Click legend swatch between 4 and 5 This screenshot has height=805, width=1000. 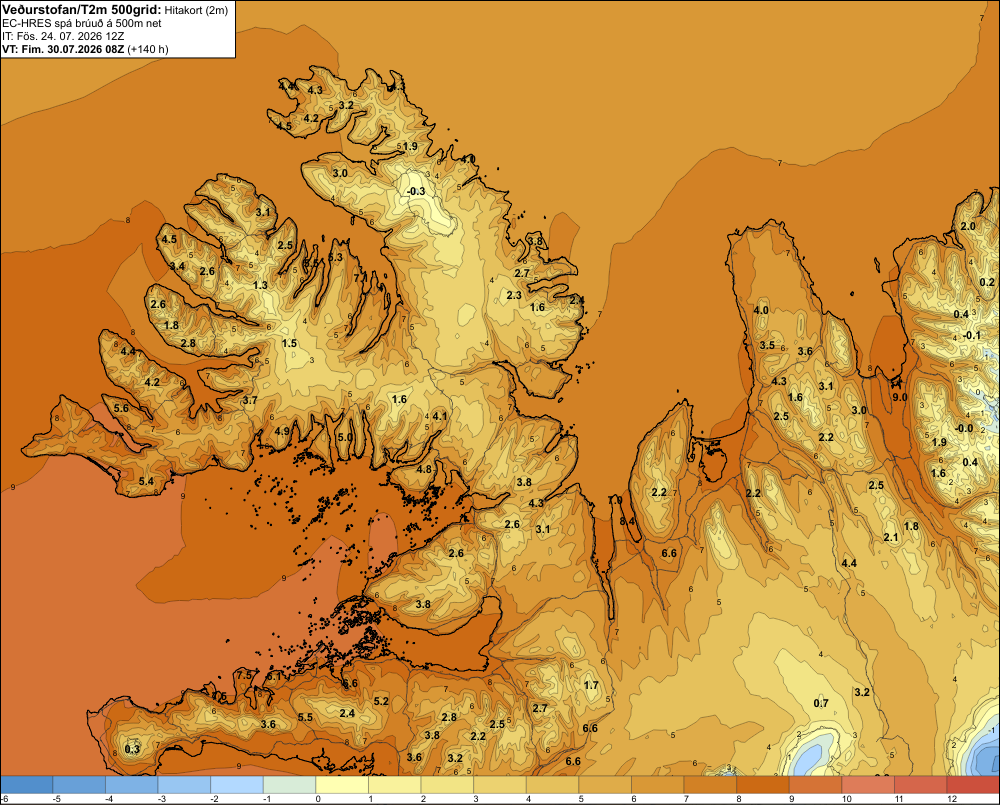click(553, 784)
